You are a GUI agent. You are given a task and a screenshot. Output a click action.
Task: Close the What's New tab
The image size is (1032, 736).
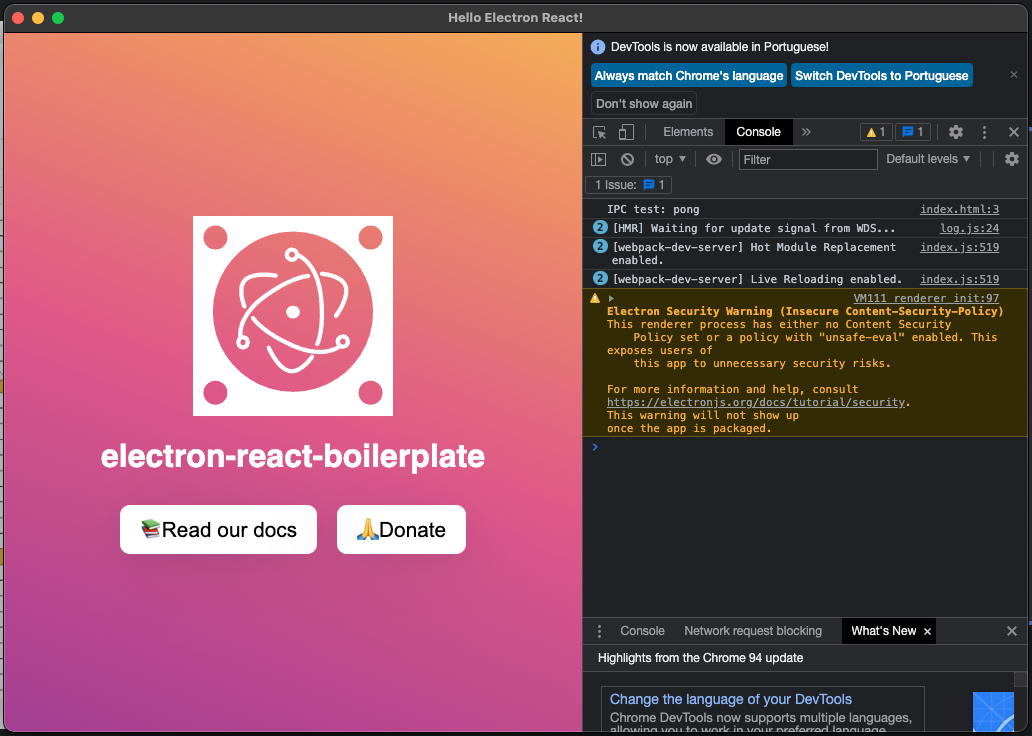[927, 631]
